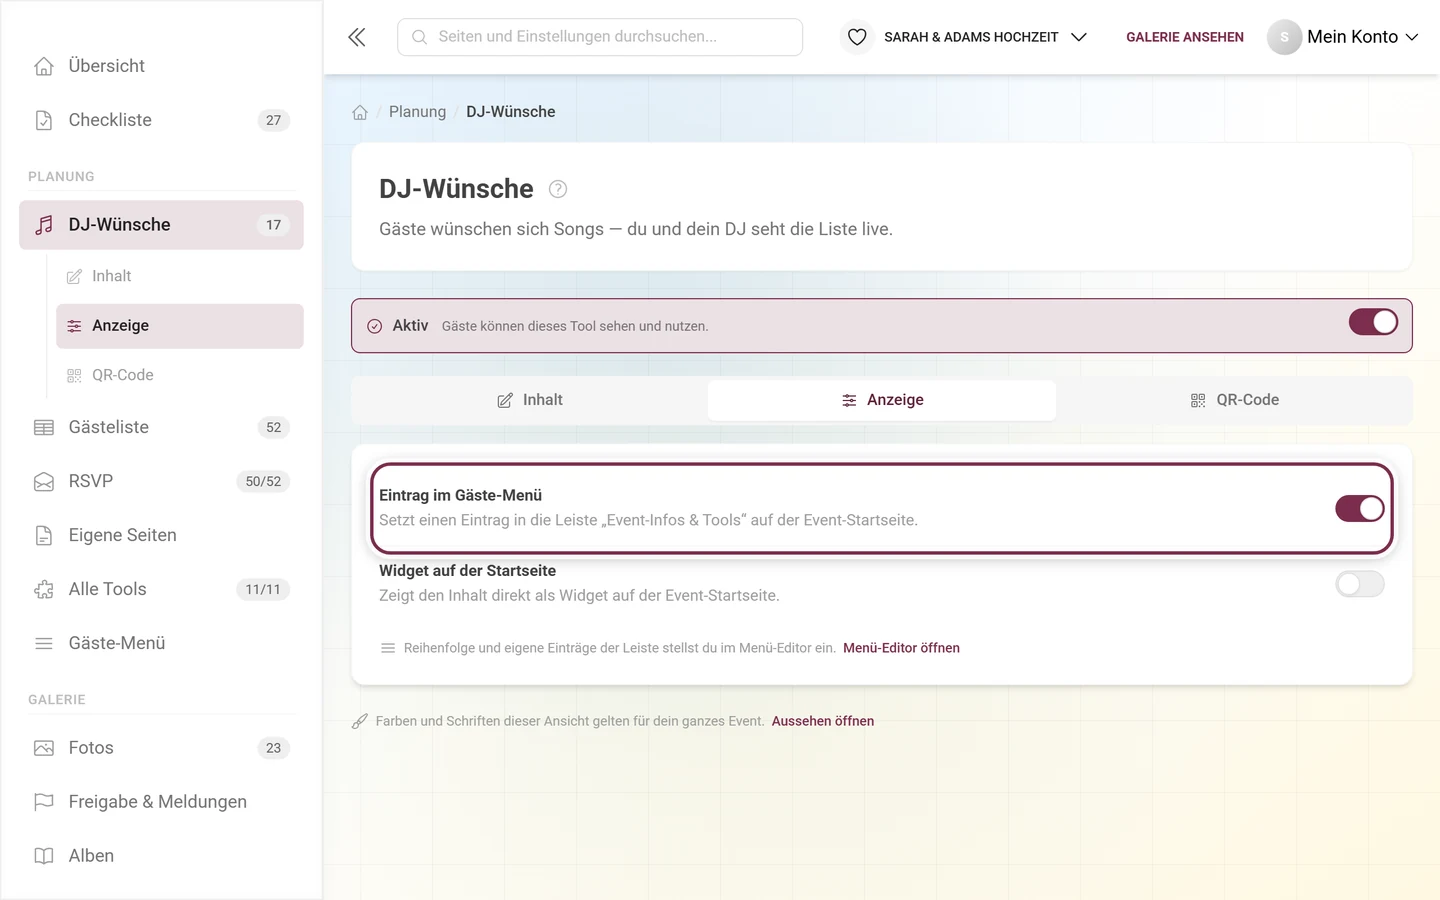1440x900 pixels.
Task: Switch to the Inhalt tab
Action: tap(530, 400)
